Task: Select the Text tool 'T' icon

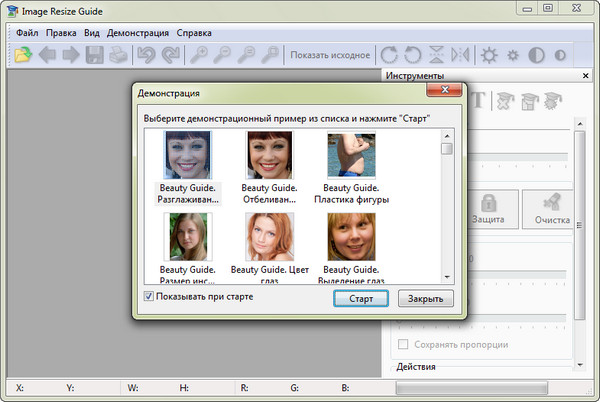Action: [x=479, y=99]
